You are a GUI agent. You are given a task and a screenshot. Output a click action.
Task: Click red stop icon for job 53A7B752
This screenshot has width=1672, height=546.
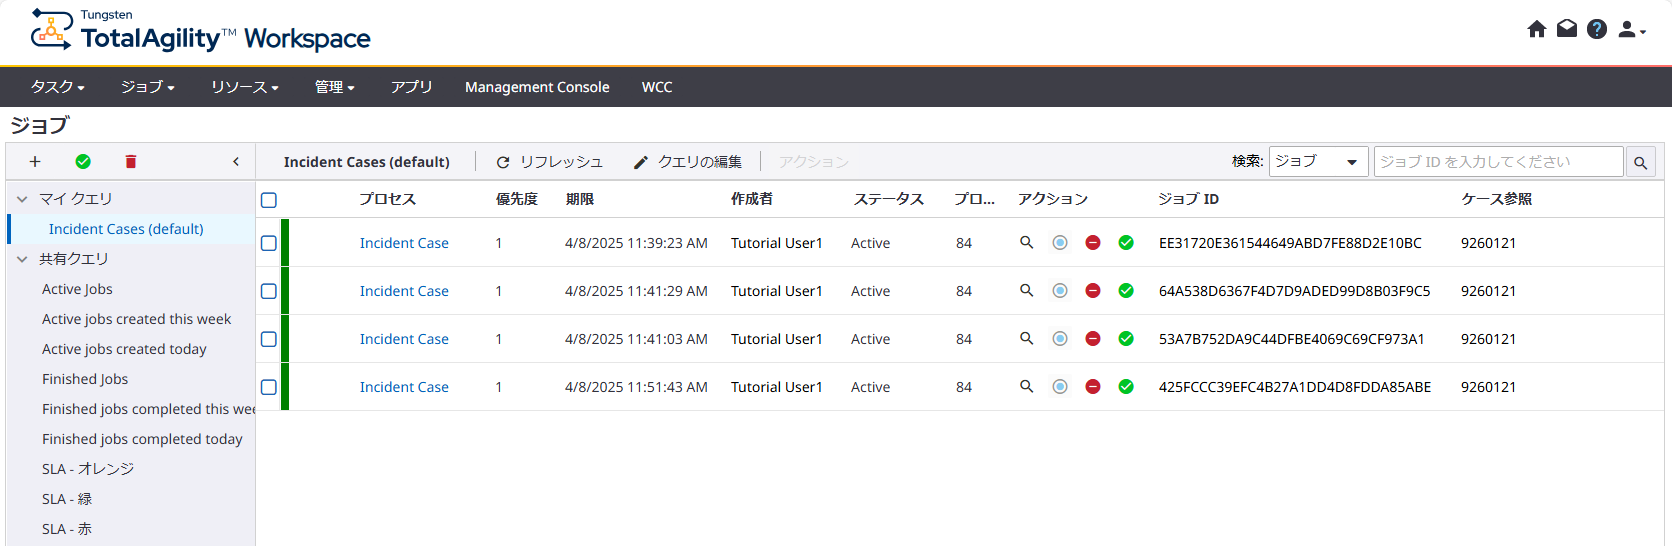pos(1093,338)
